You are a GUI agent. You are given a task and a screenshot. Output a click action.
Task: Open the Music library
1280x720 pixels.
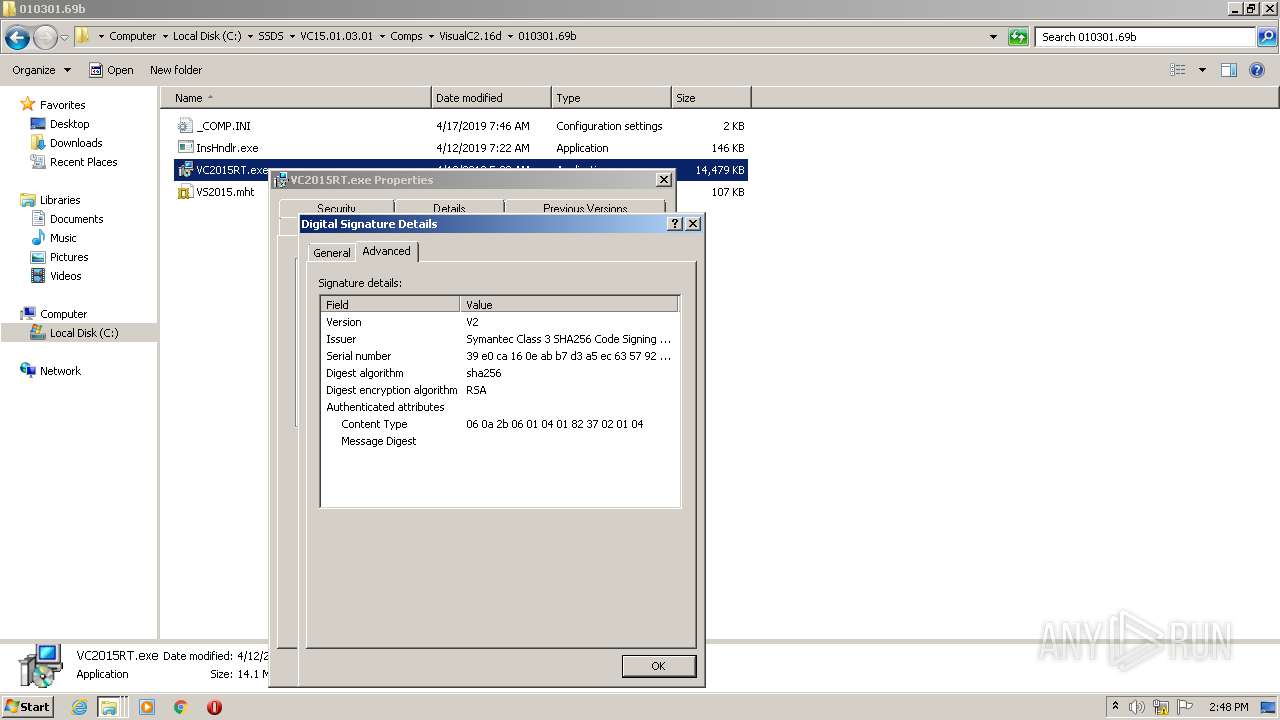point(63,238)
